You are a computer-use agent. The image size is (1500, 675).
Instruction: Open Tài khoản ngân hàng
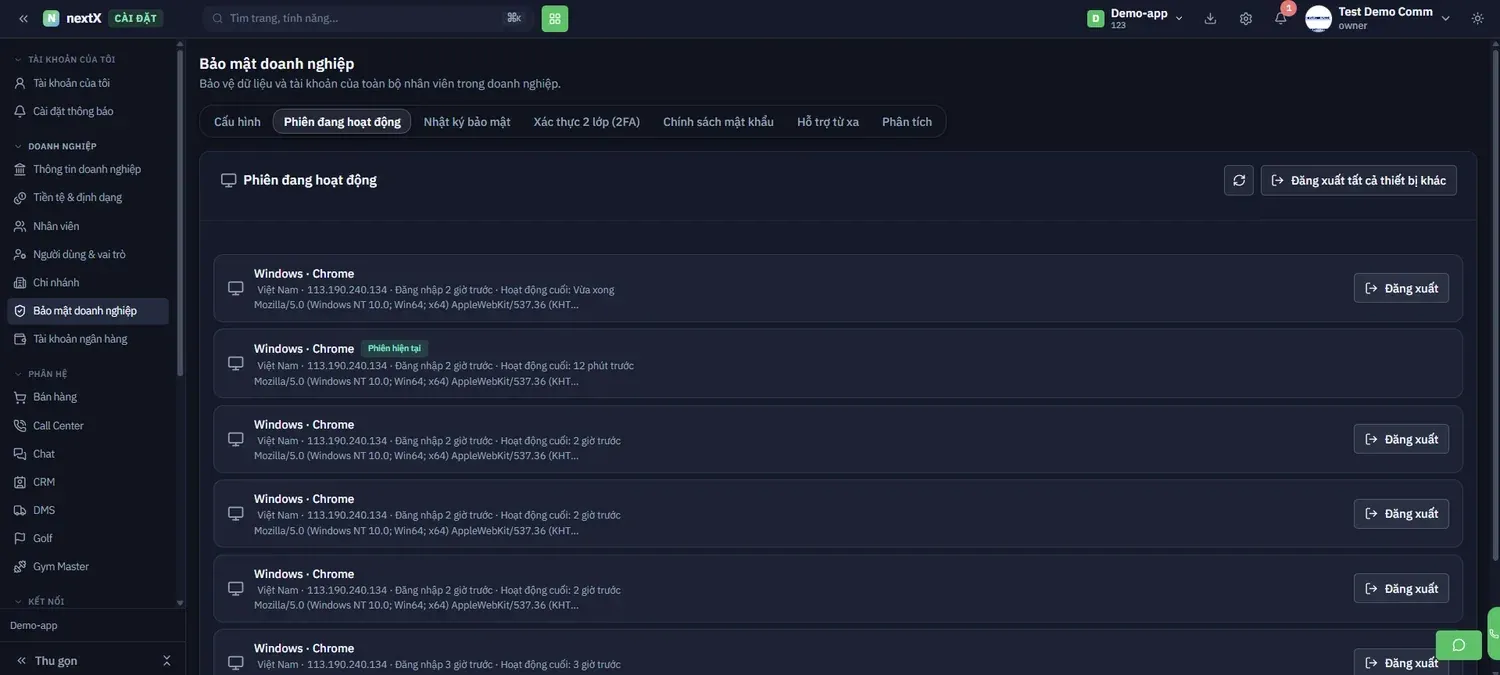coord(88,339)
